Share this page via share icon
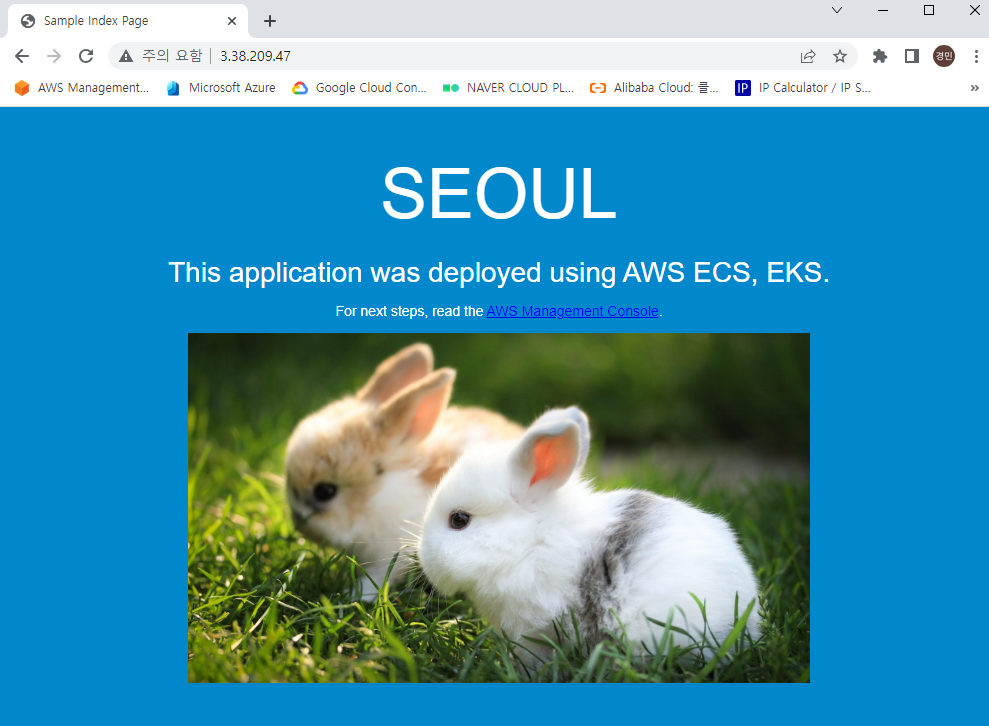This screenshot has height=726, width=989. pos(808,56)
